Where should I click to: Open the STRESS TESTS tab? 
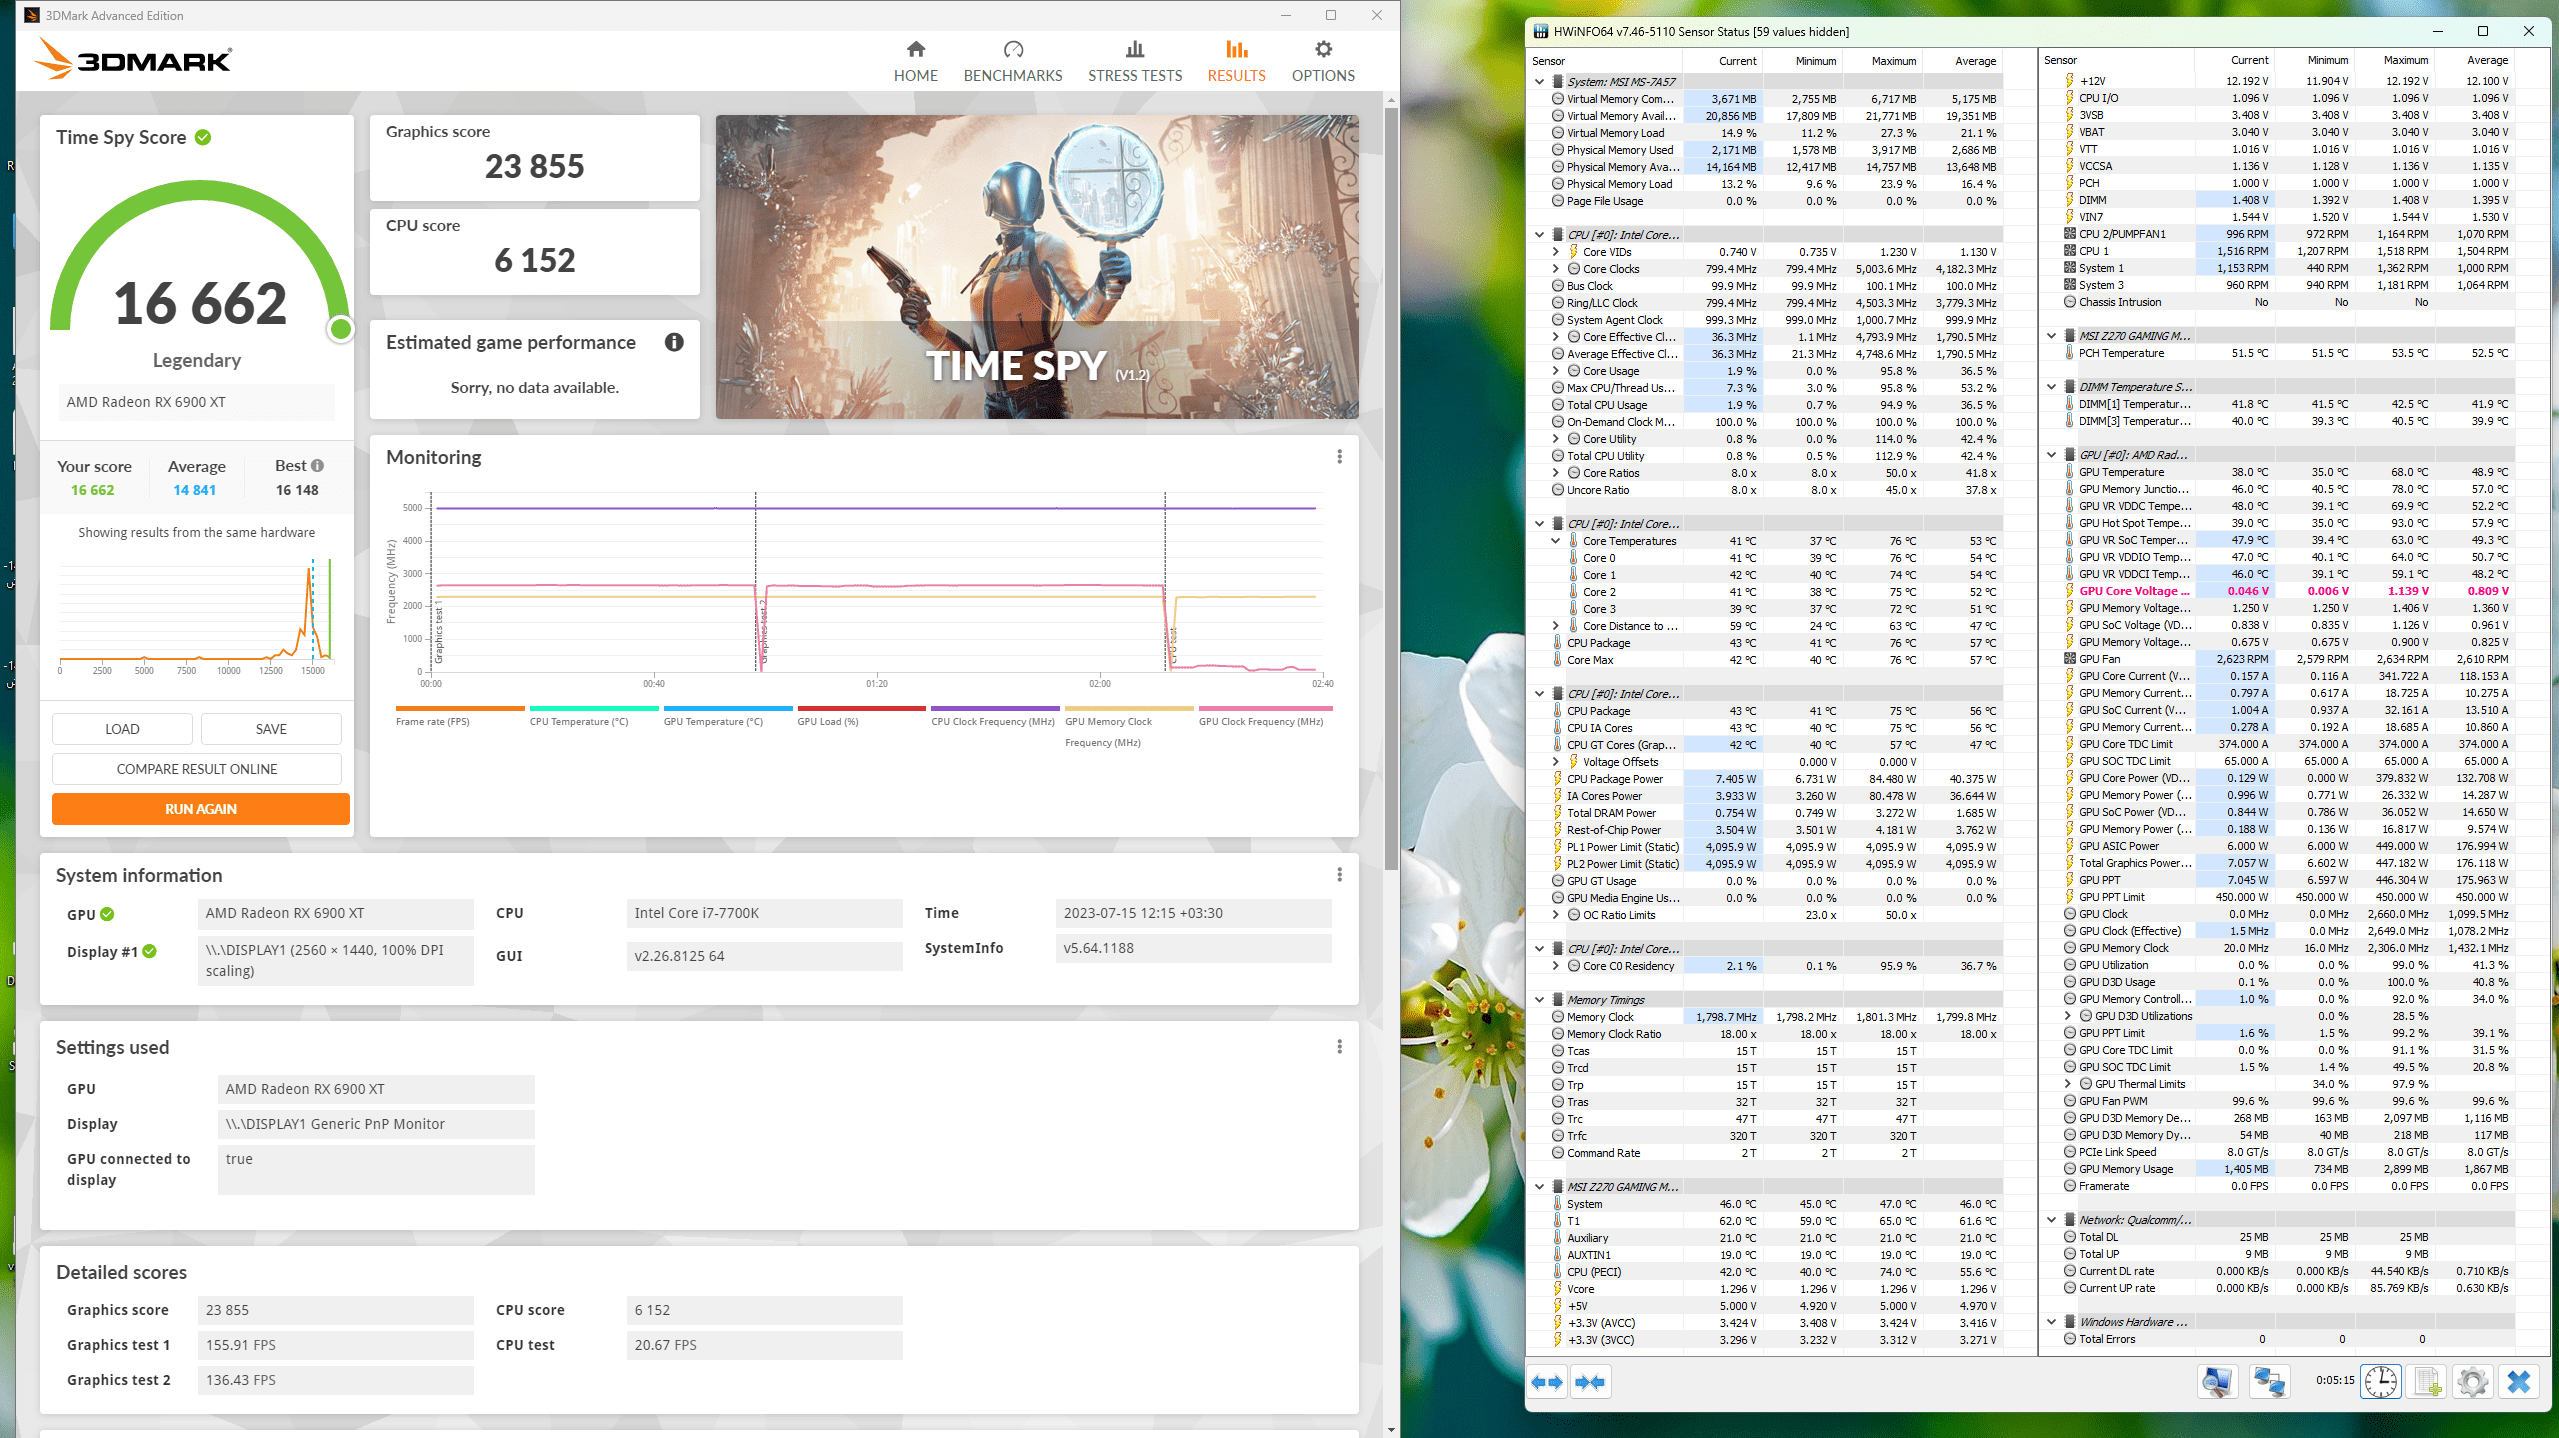click(x=1134, y=61)
